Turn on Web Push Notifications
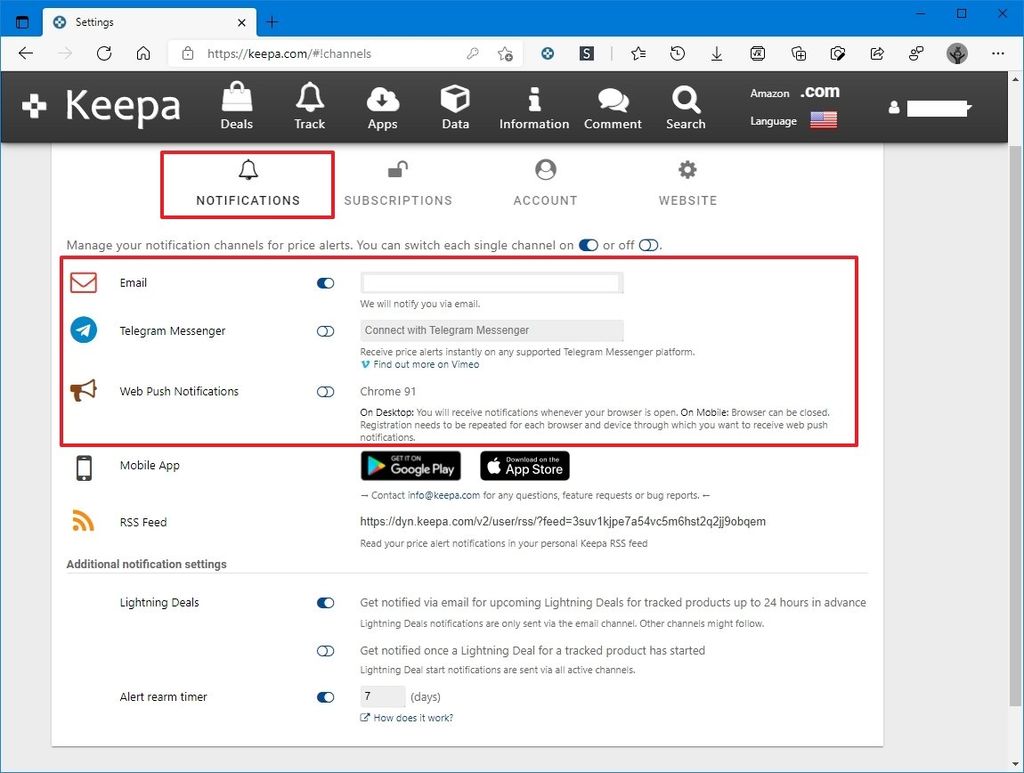 [325, 392]
